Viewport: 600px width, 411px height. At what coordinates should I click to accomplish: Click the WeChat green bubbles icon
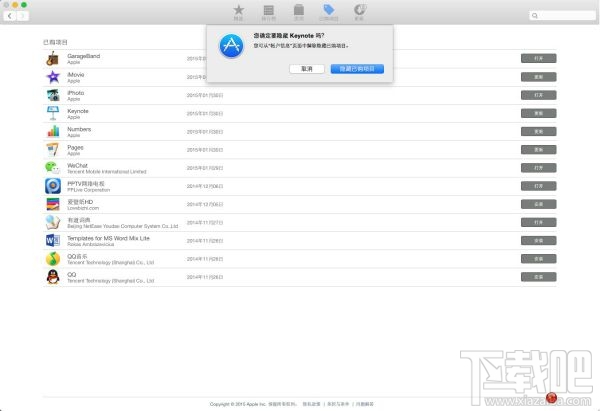click(53, 168)
